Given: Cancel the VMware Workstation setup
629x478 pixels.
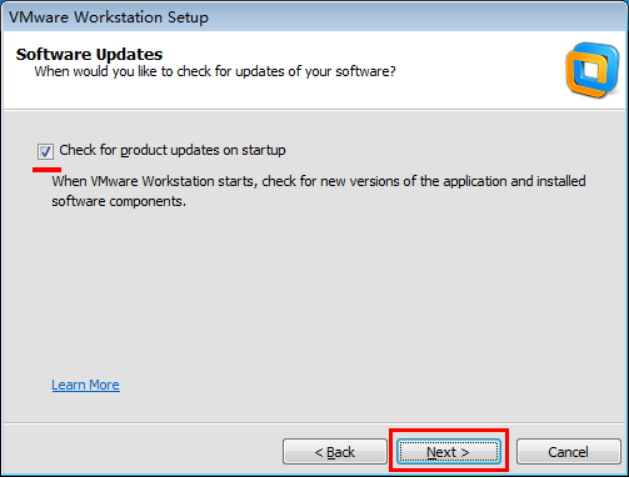Looking at the screenshot, I should coord(568,452).
